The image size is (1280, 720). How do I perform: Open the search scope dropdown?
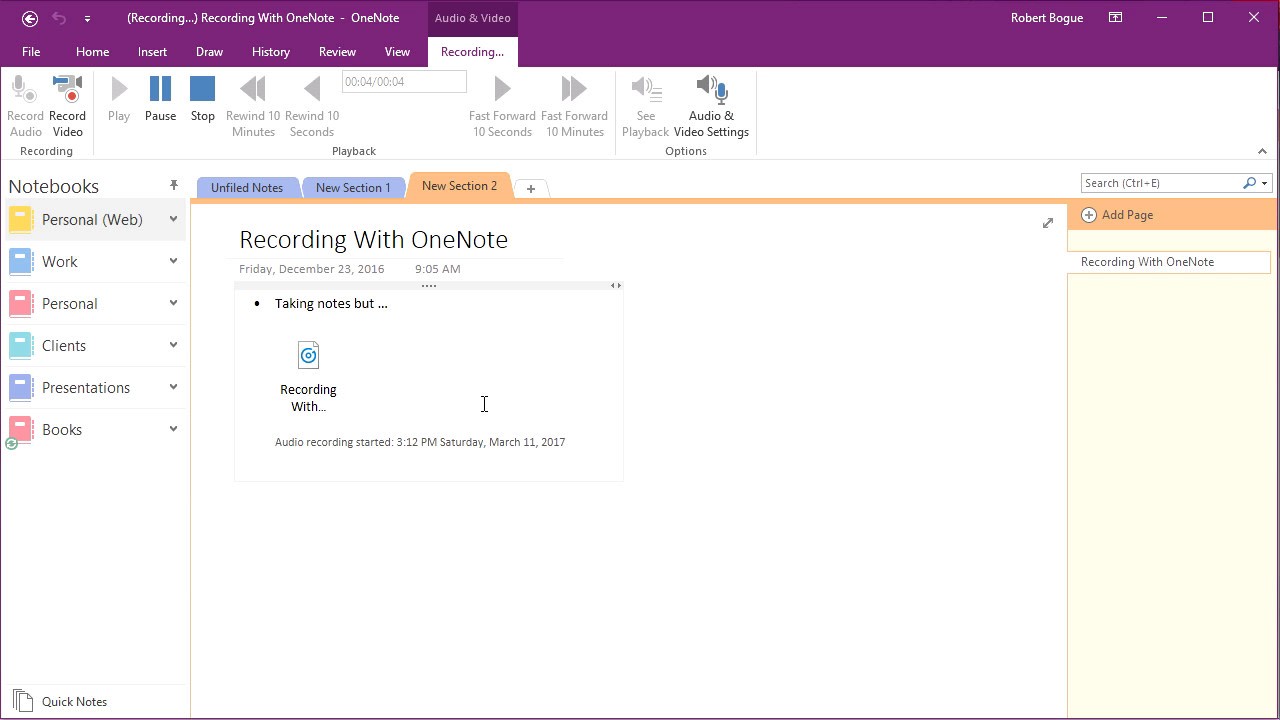[1264, 183]
